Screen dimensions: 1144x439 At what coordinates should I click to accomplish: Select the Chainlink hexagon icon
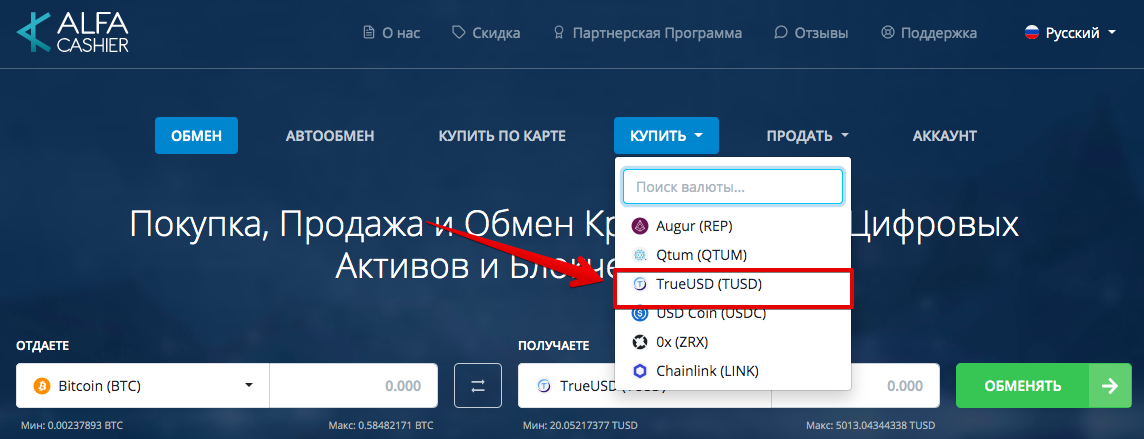(x=640, y=371)
